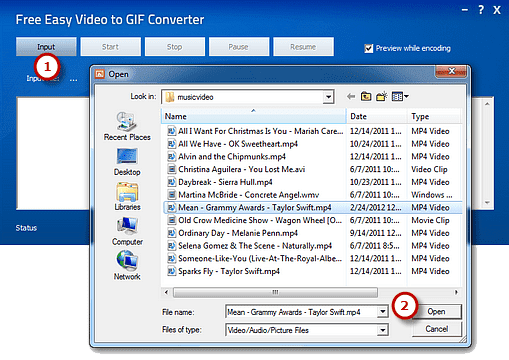The image size is (509, 360).
Task: Click the Video Clip type cell
Action: click(429, 169)
